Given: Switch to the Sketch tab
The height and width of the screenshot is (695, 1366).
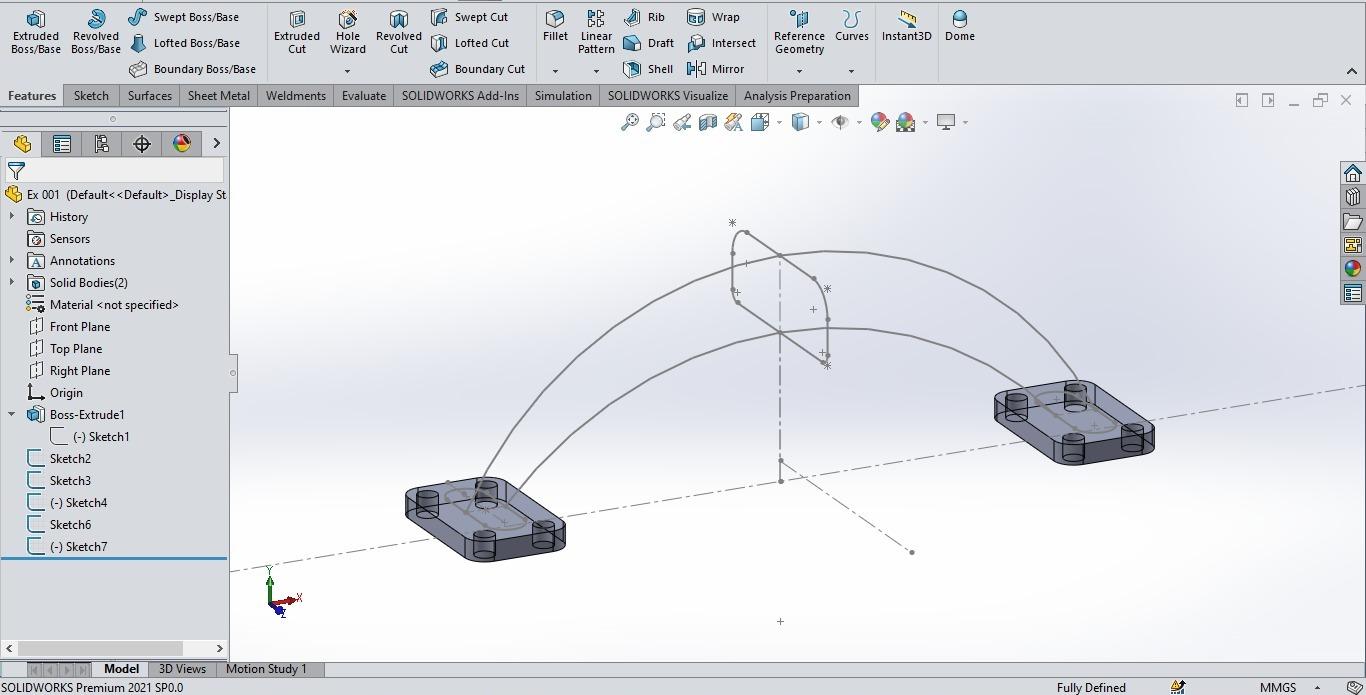Looking at the screenshot, I should 90,96.
